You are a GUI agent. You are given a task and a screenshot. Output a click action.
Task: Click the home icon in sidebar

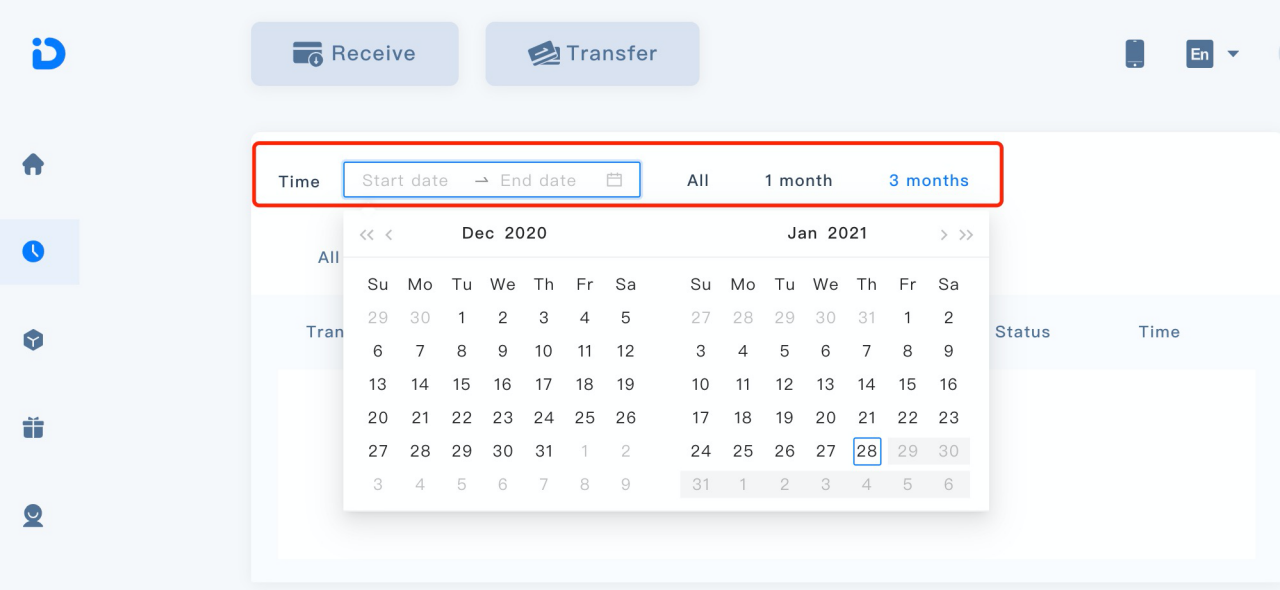33,164
